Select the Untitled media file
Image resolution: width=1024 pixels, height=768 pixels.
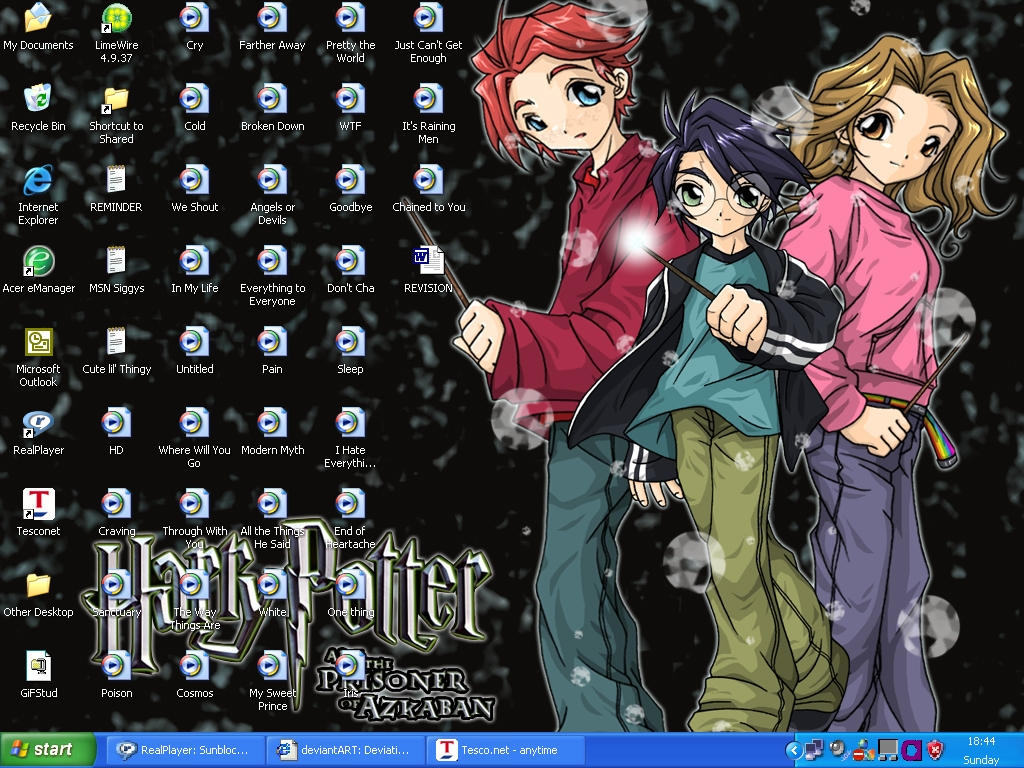click(x=195, y=342)
